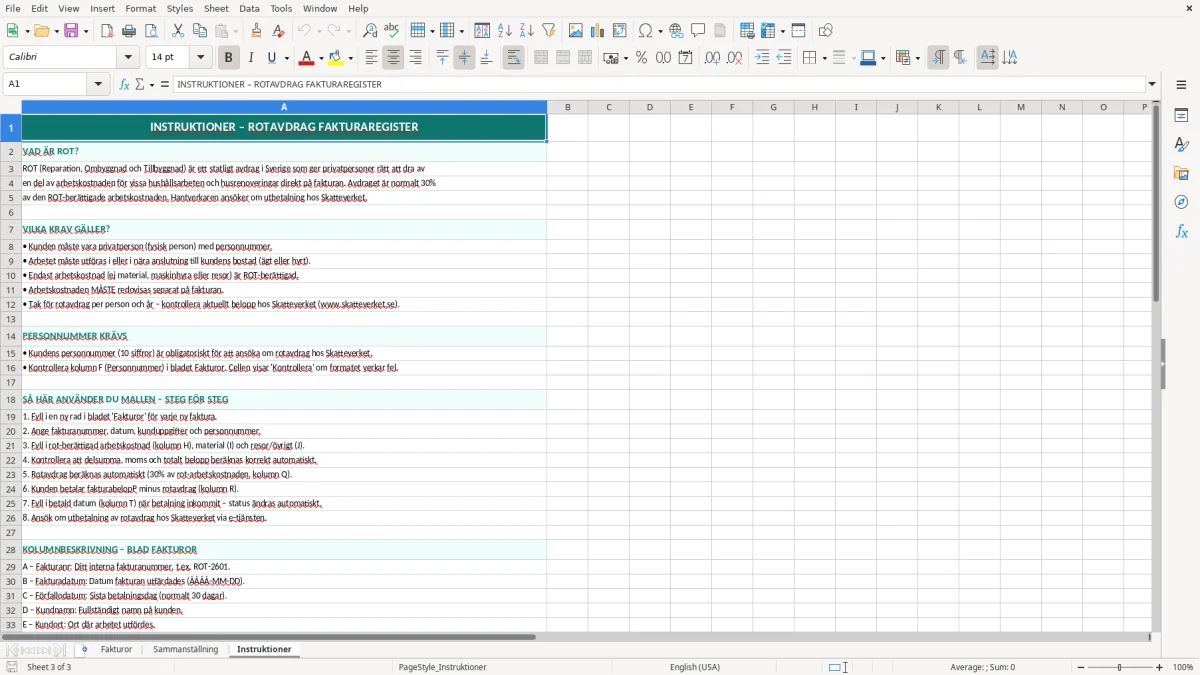The image size is (1200, 675).
Task: Toggle Underline formatting
Action: (x=272, y=58)
